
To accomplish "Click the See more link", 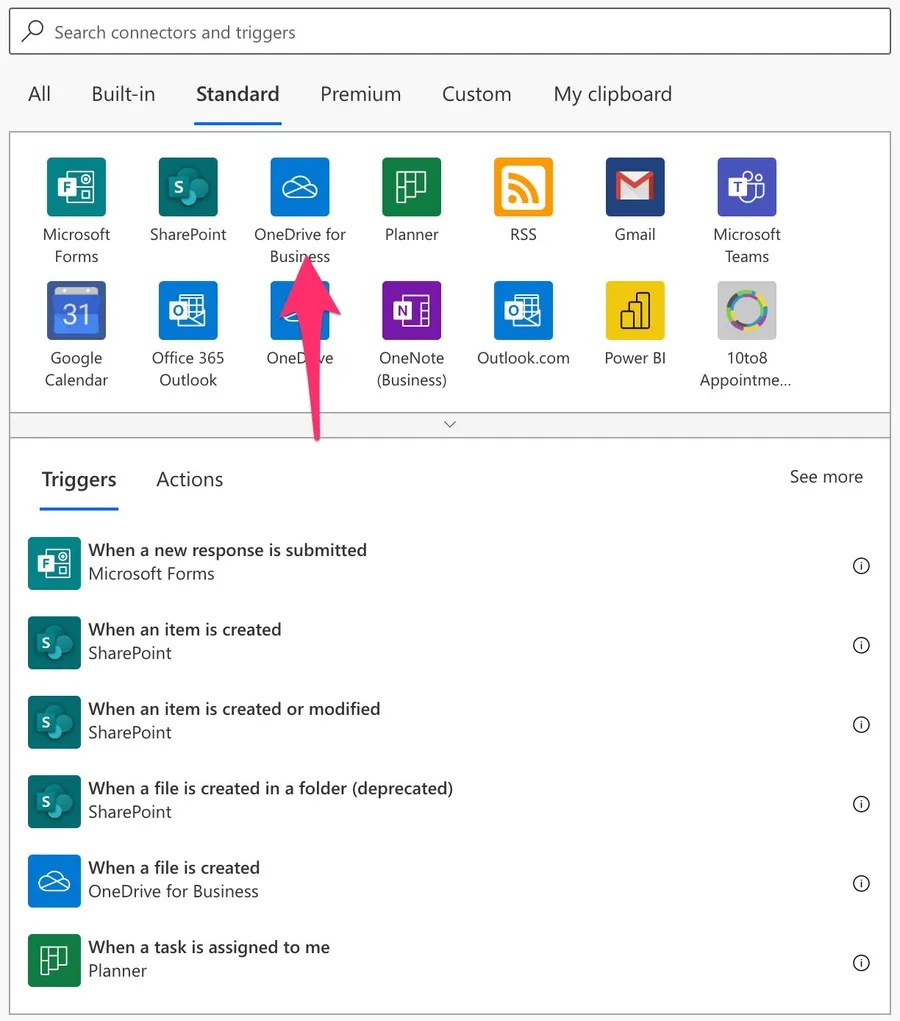I will [x=826, y=477].
